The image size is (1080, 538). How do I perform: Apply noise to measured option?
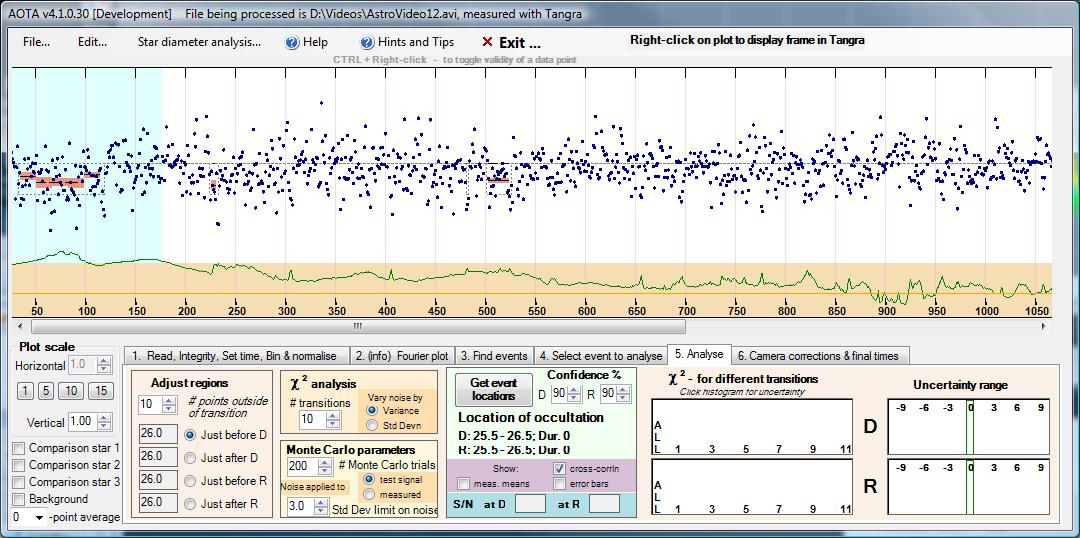(x=369, y=495)
